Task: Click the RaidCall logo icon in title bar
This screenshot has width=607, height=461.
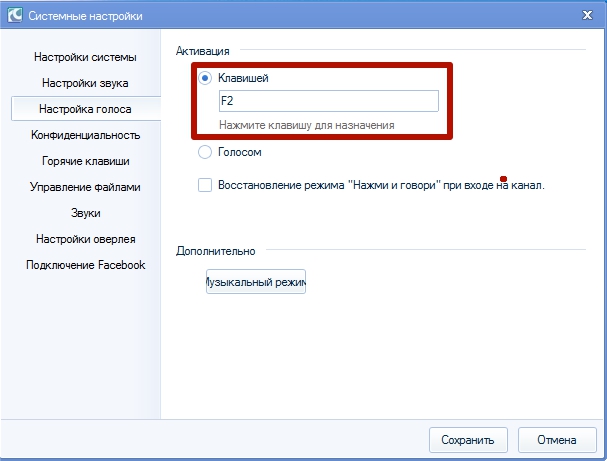Action: coord(13,16)
